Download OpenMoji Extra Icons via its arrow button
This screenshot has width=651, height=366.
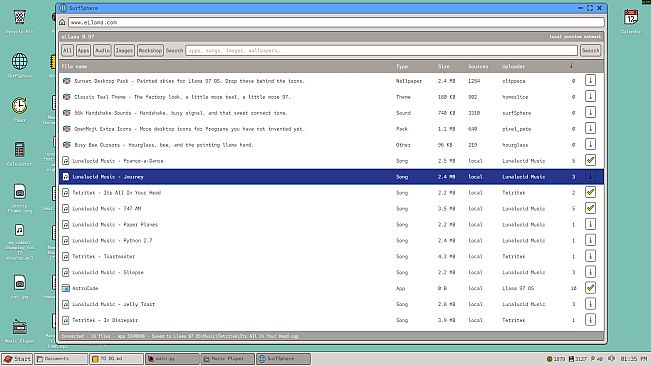(x=590, y=128)
